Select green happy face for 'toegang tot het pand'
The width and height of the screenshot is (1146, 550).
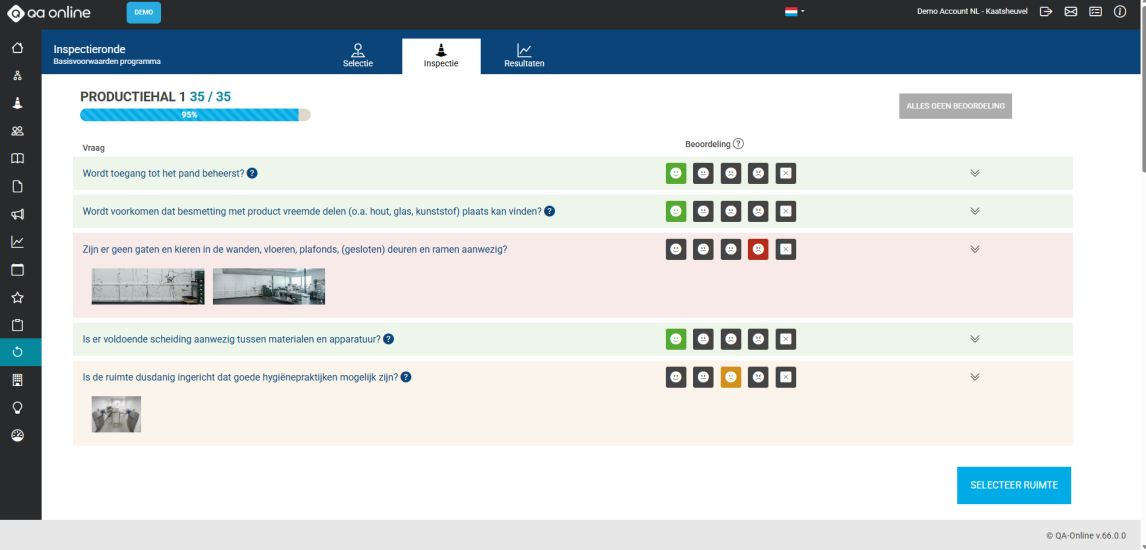coord(676,173)
